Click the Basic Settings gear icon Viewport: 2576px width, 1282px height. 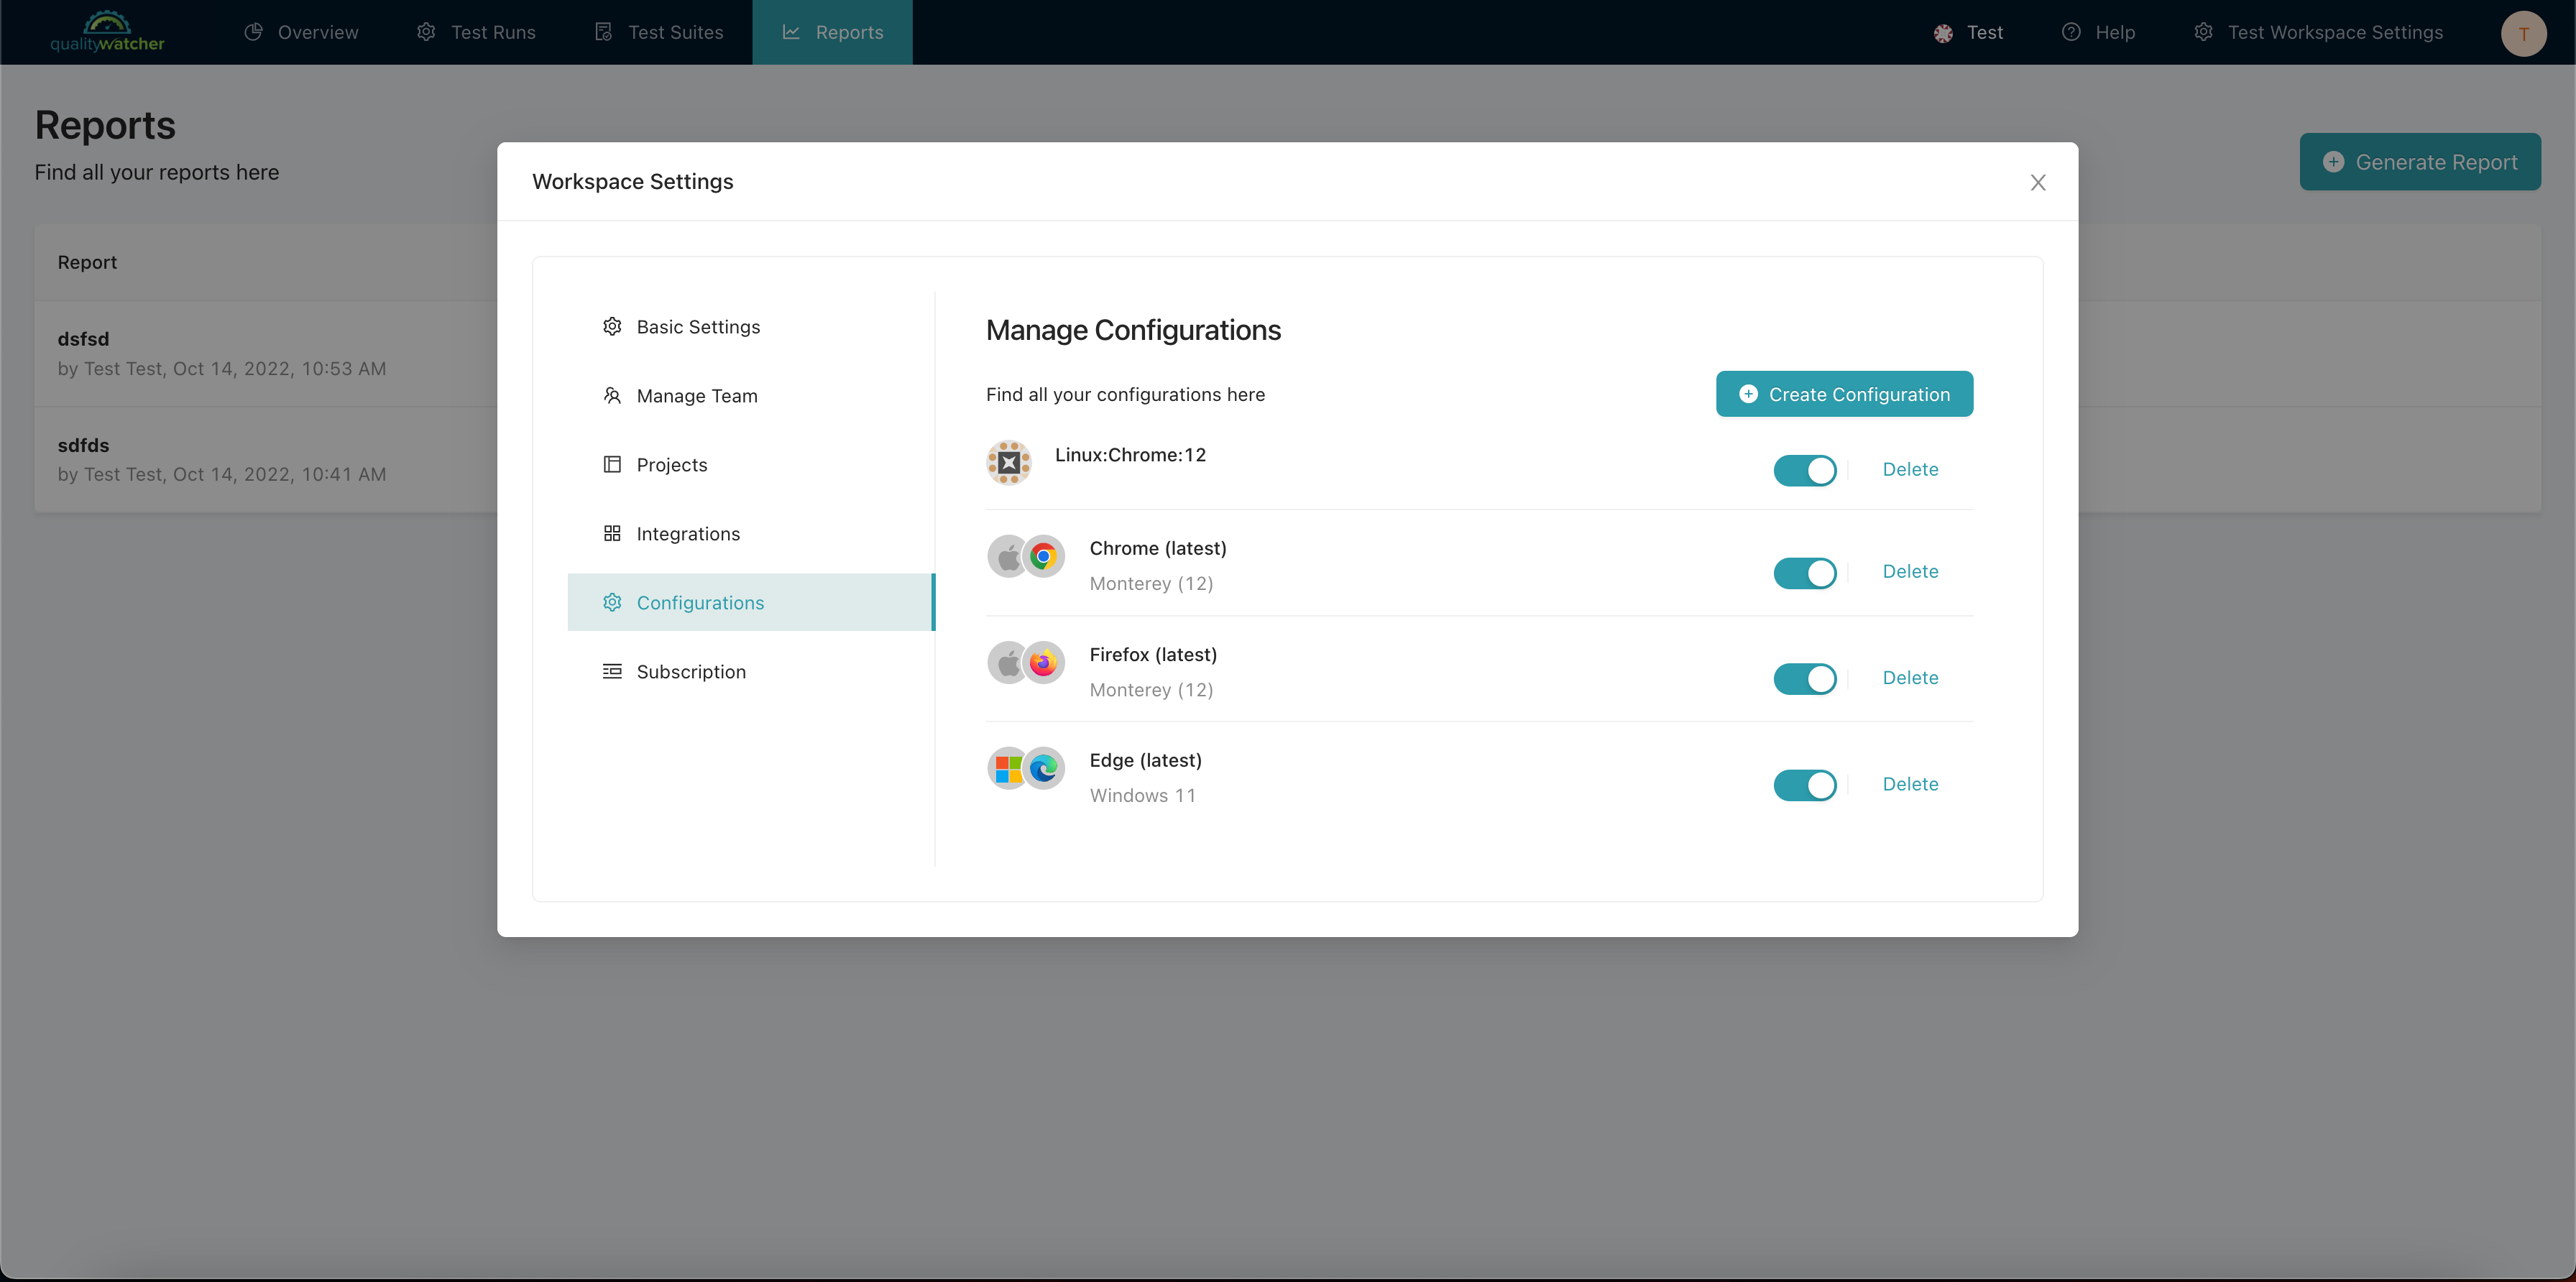click(612, 326)
